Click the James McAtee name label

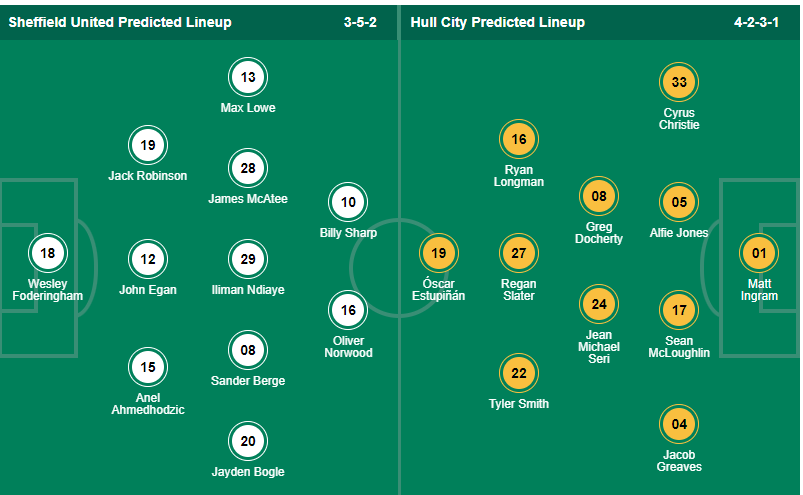[x=248, y=199]
